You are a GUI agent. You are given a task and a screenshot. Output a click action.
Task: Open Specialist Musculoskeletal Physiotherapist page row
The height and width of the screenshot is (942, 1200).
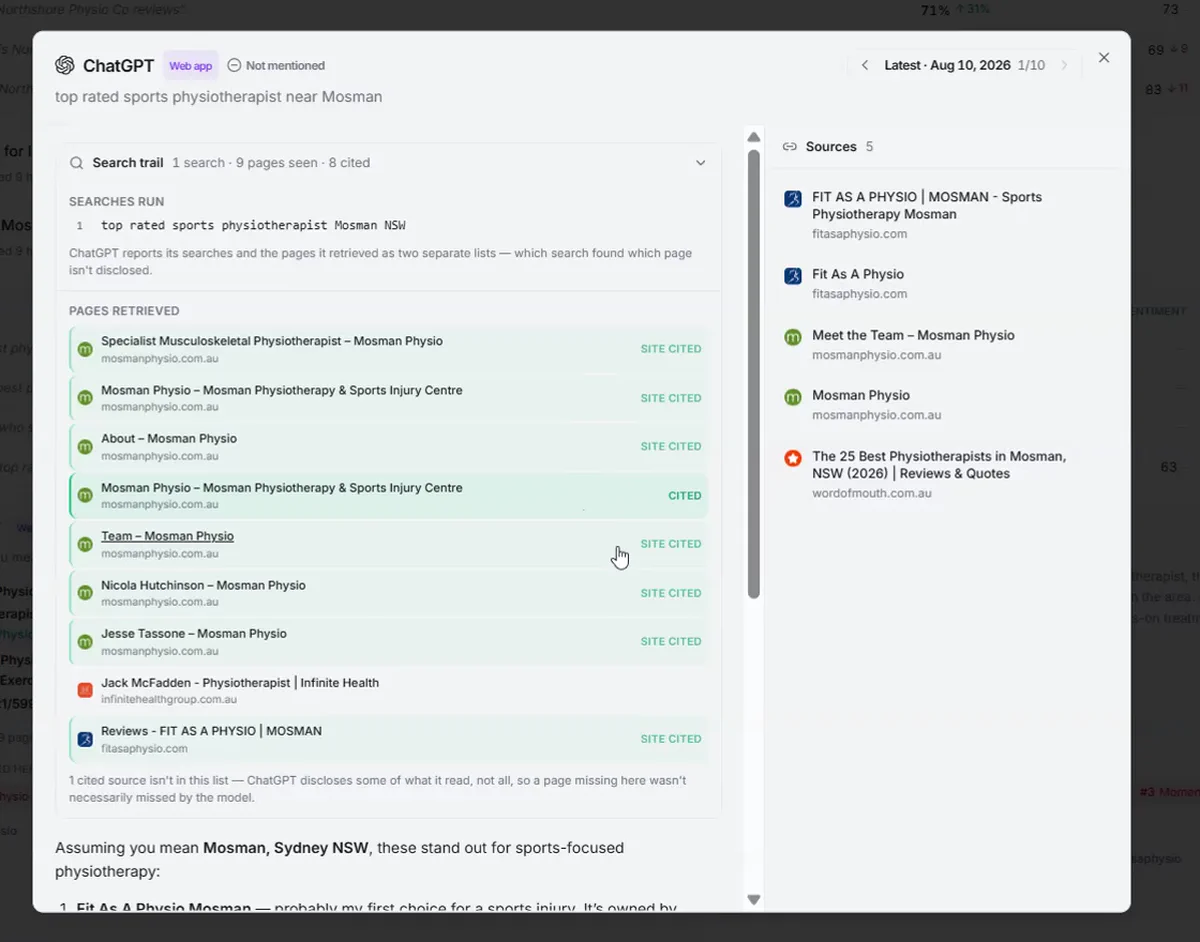[x=388, y=349]
